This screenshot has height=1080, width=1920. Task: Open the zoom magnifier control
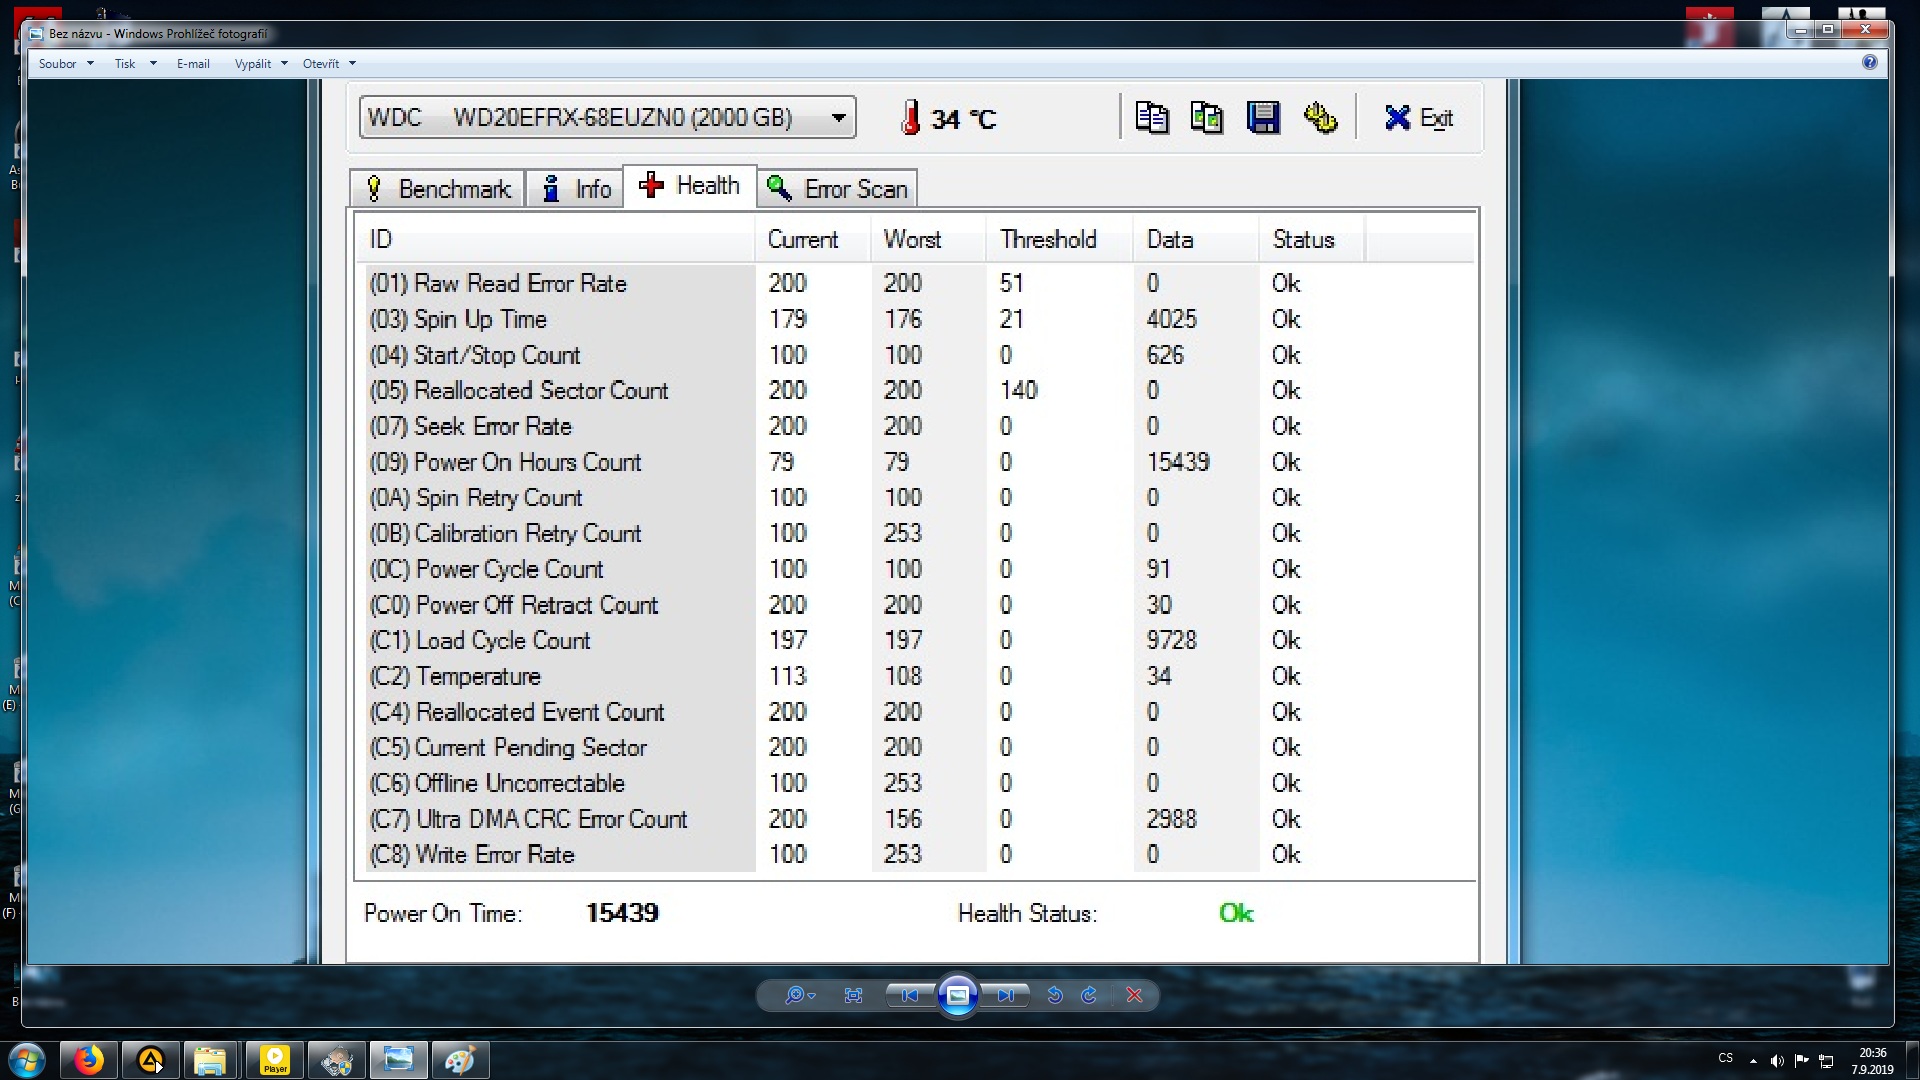[x=798, y=995]
